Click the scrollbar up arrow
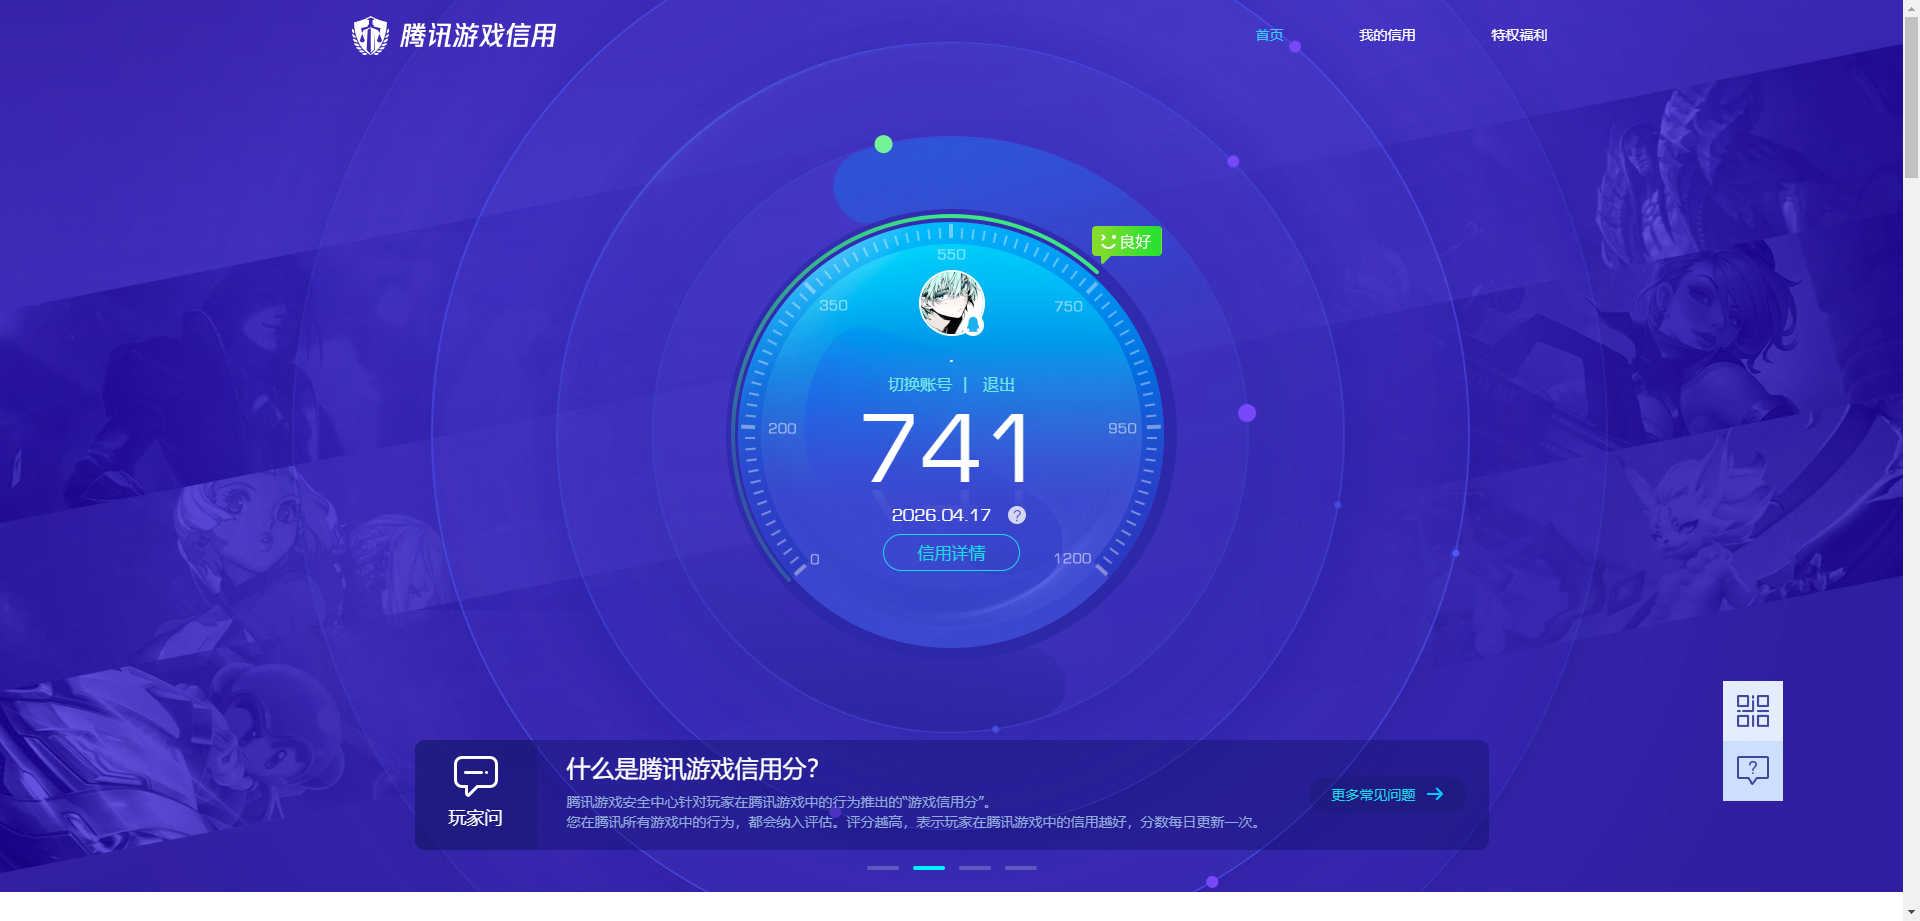 click(x=1912, y=9)
